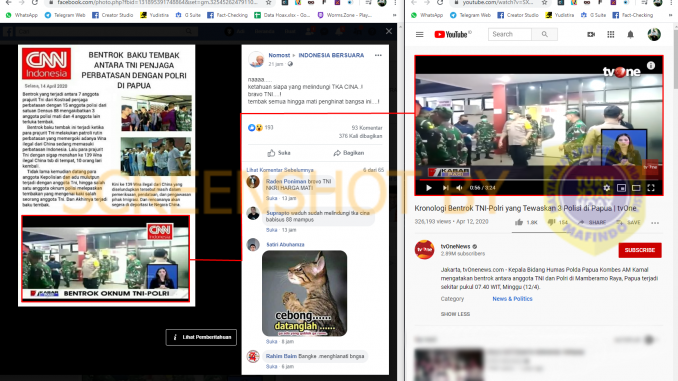Play the tvOne YouTube video
Screen dimensions: 678x381
[429, 188]
